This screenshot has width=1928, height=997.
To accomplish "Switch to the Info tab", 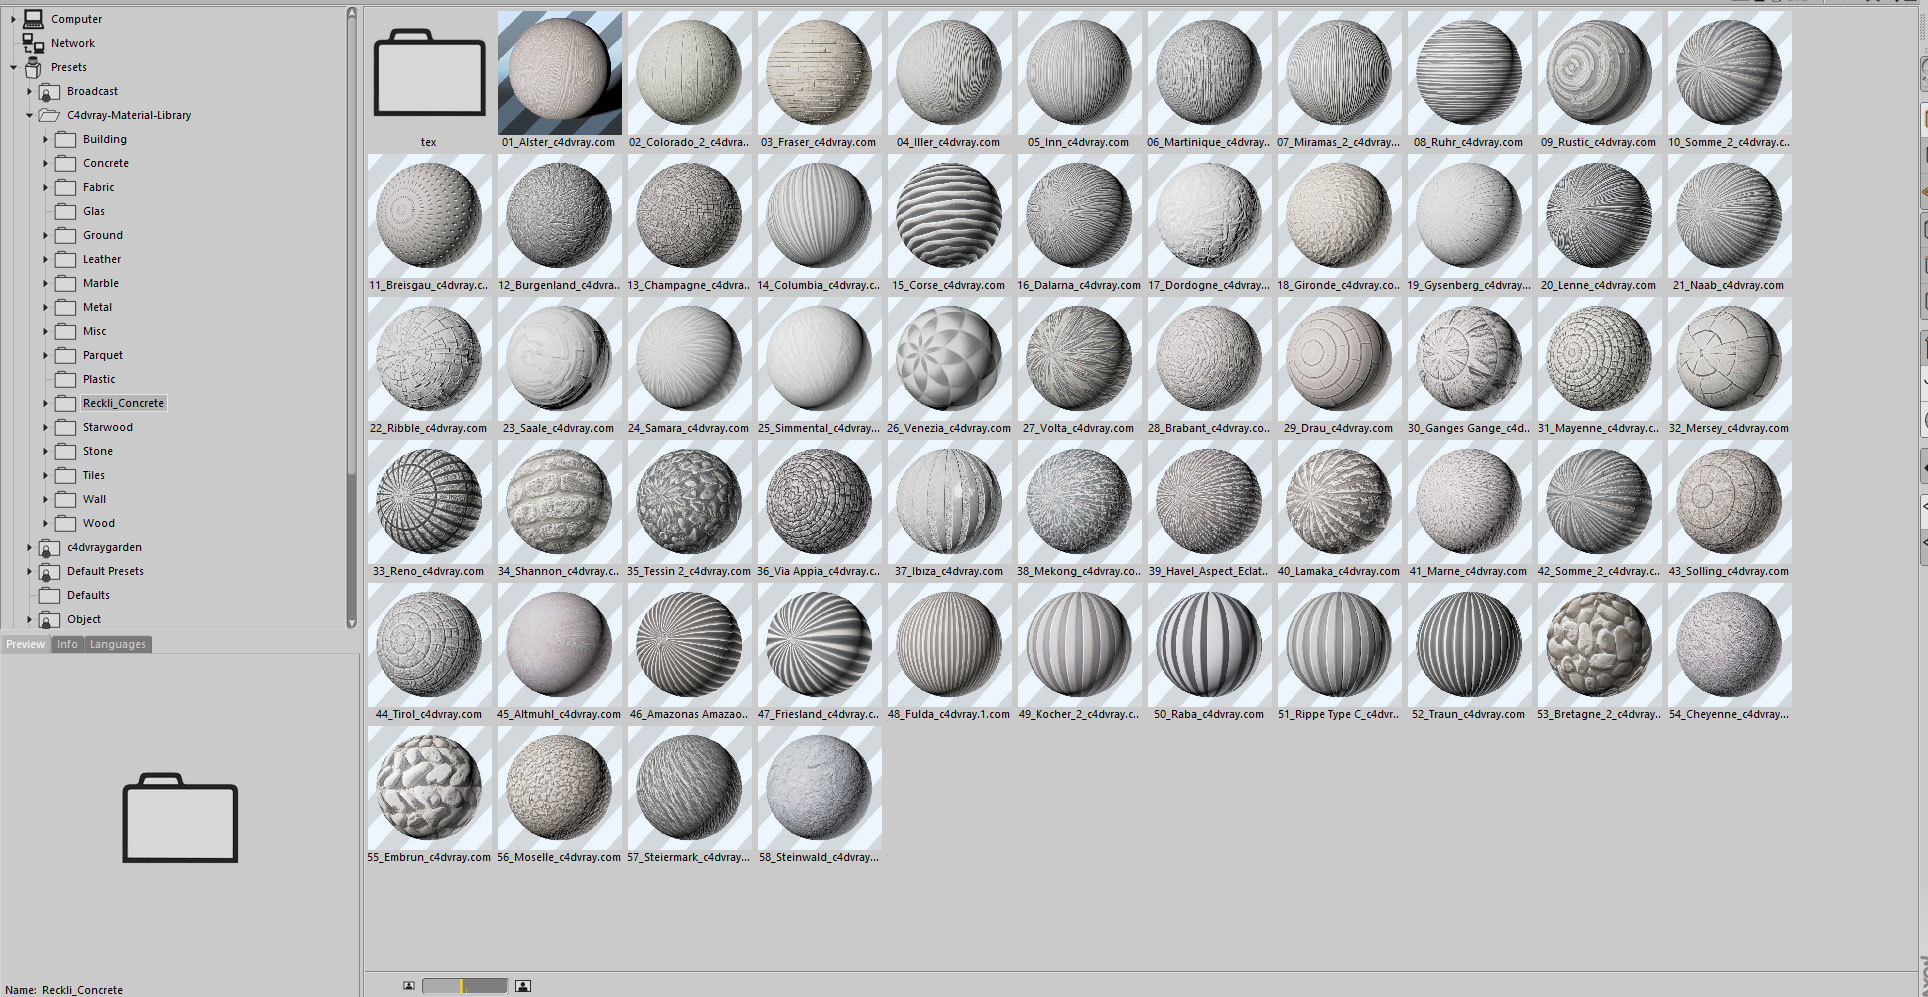I will (67, 644).
